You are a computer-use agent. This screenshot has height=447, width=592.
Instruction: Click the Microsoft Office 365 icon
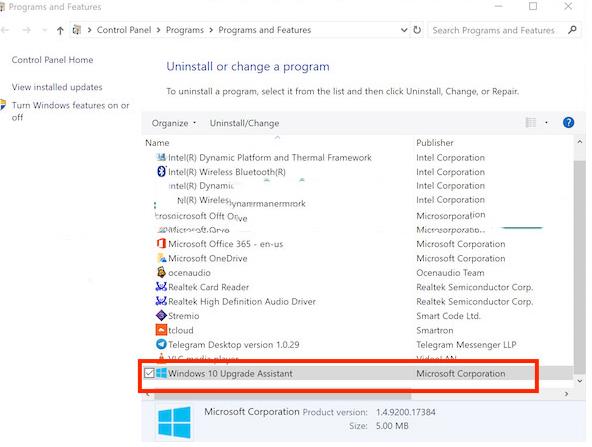162,244
